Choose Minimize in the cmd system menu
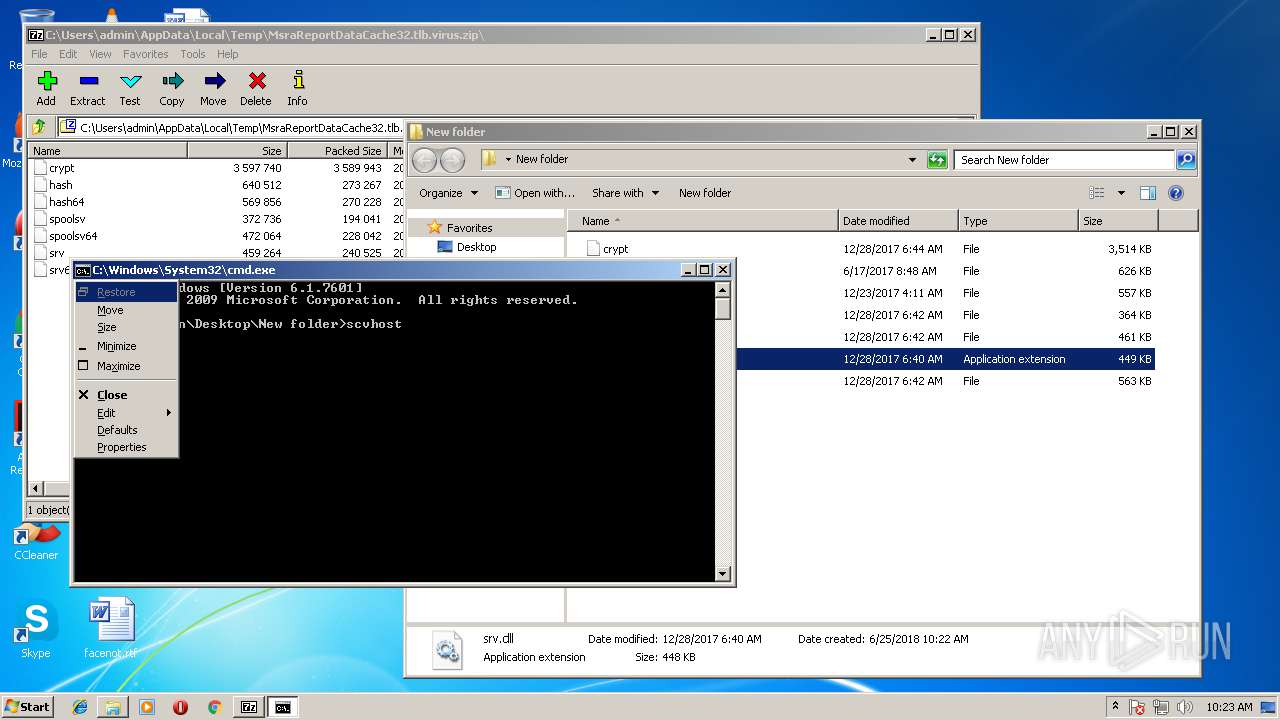The width and height of the screenshot is (1280, 720). (125, 346)
